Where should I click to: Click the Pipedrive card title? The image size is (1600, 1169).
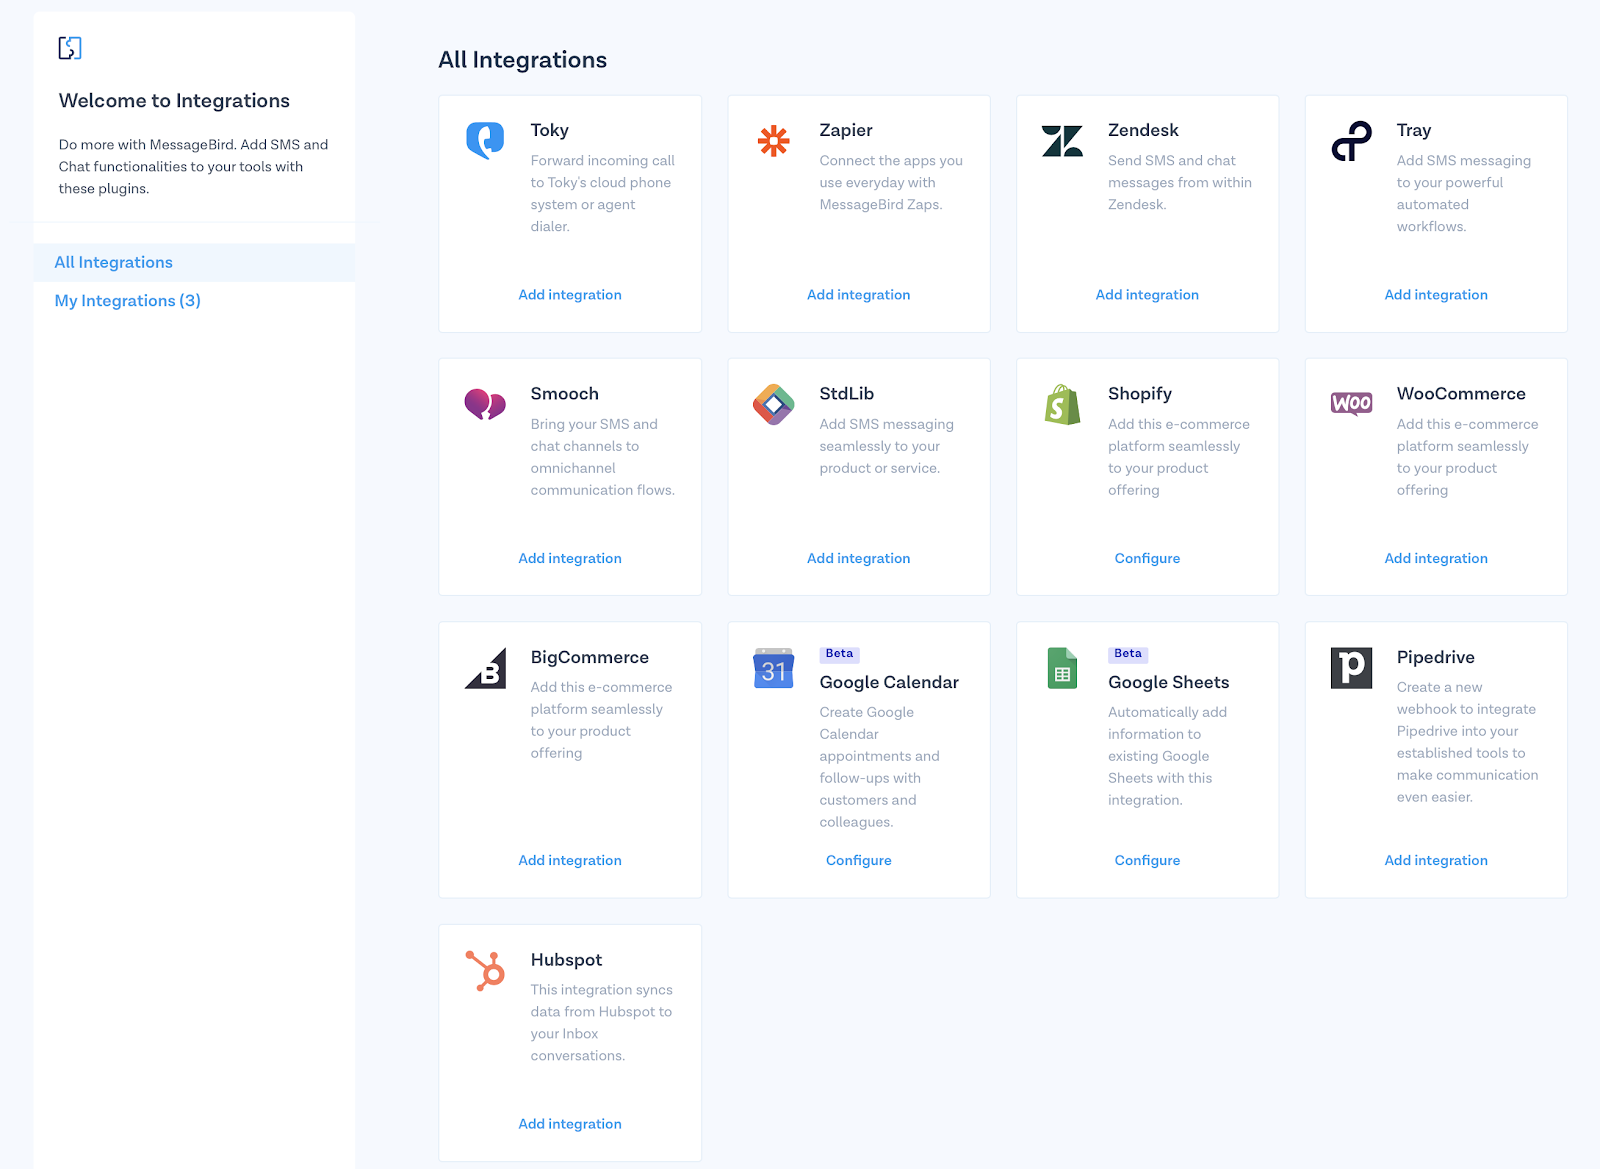pos(1435,657)
